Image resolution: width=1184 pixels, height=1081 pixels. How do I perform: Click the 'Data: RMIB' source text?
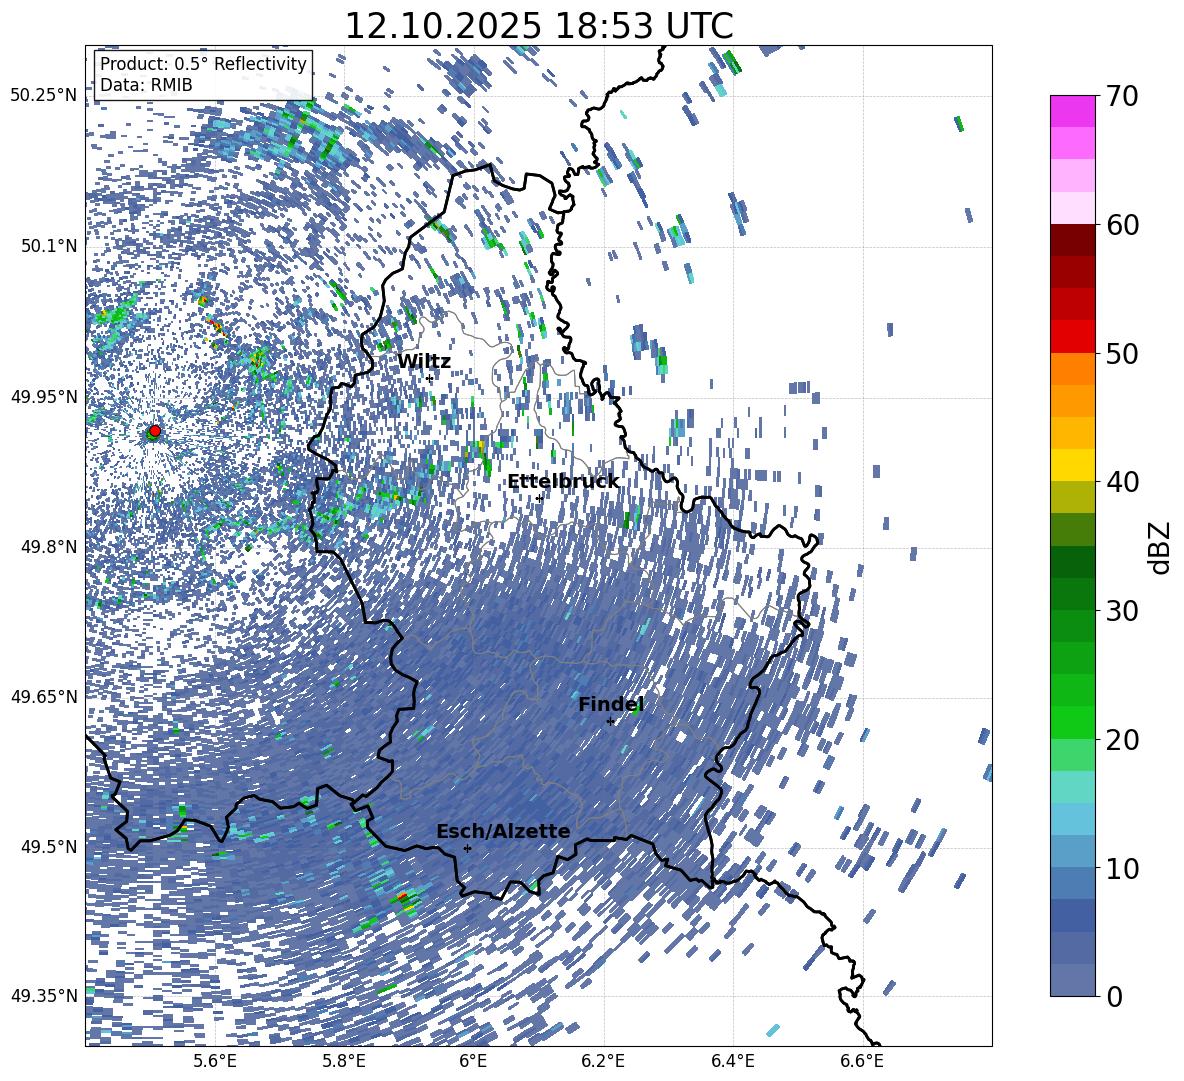146,85
